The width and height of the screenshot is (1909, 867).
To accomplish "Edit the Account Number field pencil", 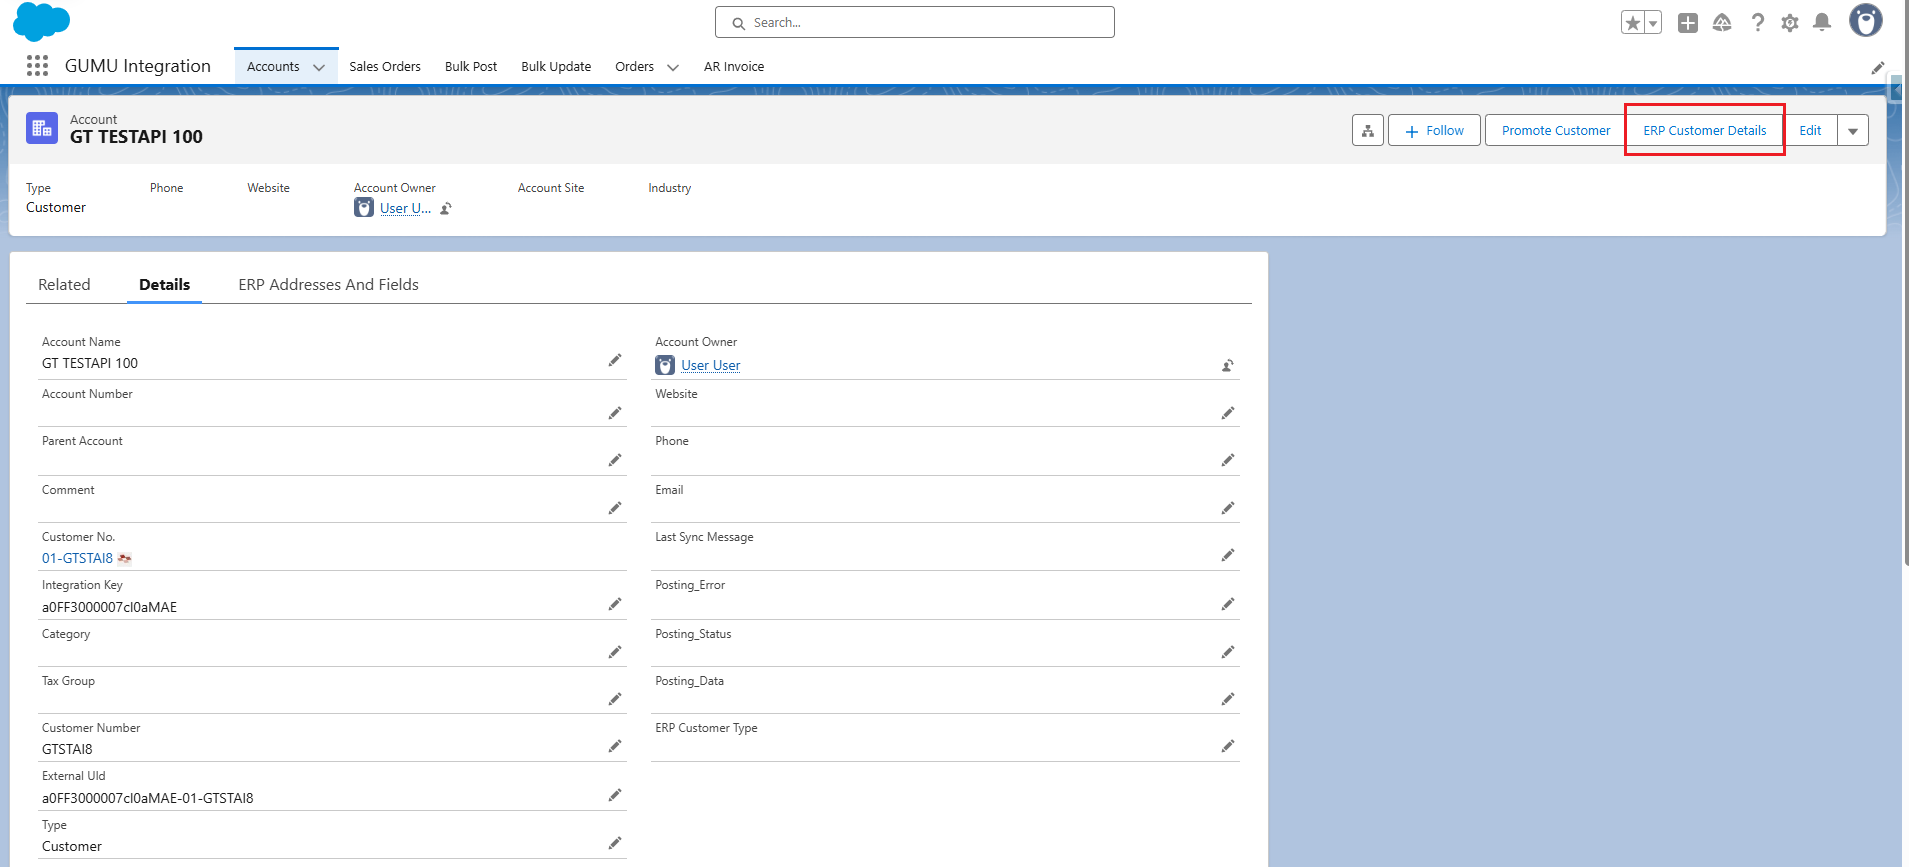I will (x=615, y=413).
